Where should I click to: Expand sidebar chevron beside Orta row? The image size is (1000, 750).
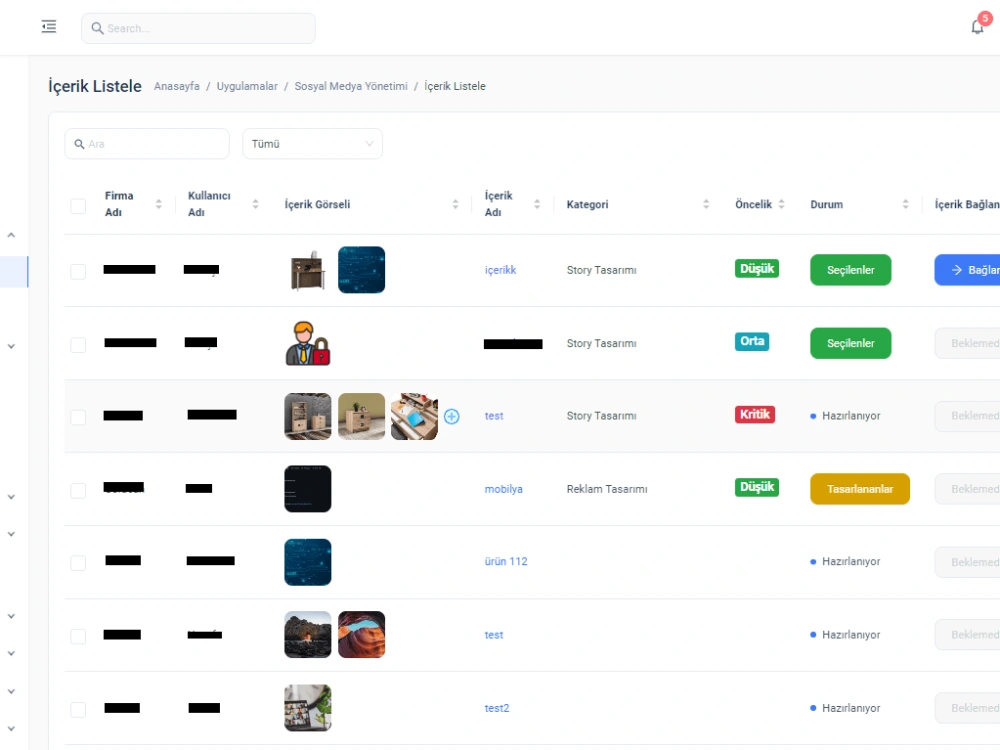[11, 346]
